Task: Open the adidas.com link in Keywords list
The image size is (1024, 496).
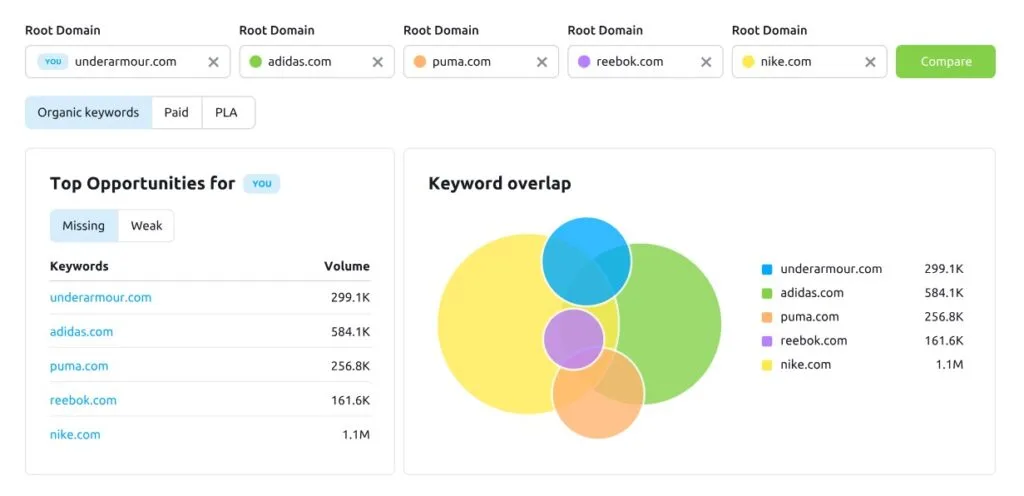Action: [x=81, y=332]
